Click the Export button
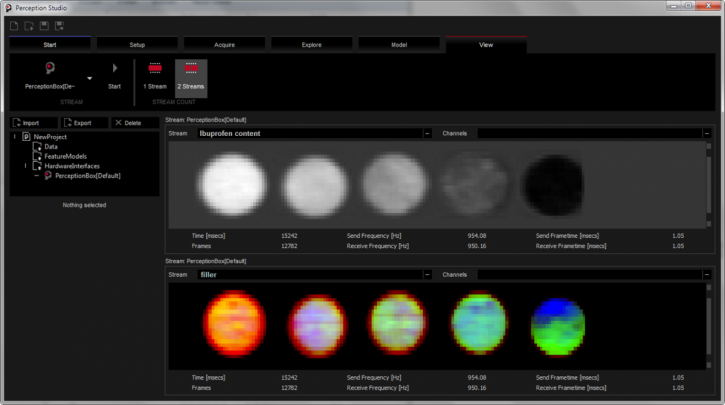Image resolution: width=725 pixels, height=405 pixels. click(x=85, y=123)
